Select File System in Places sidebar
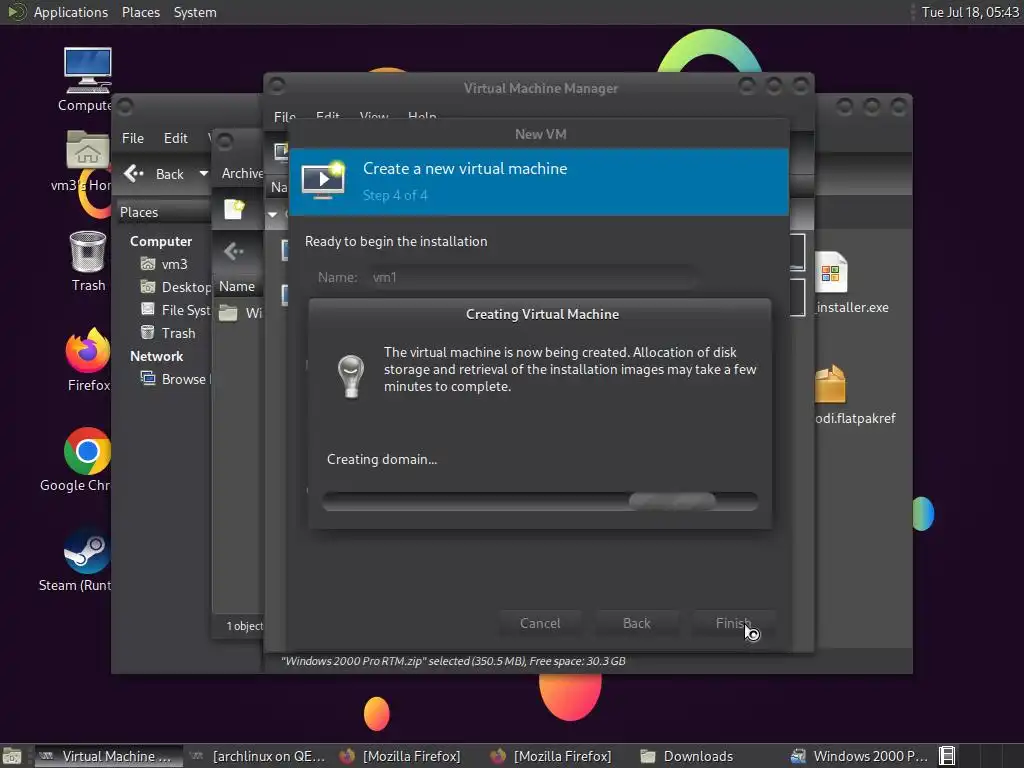This screenshot has width=1024, height=768. point(175,310)
